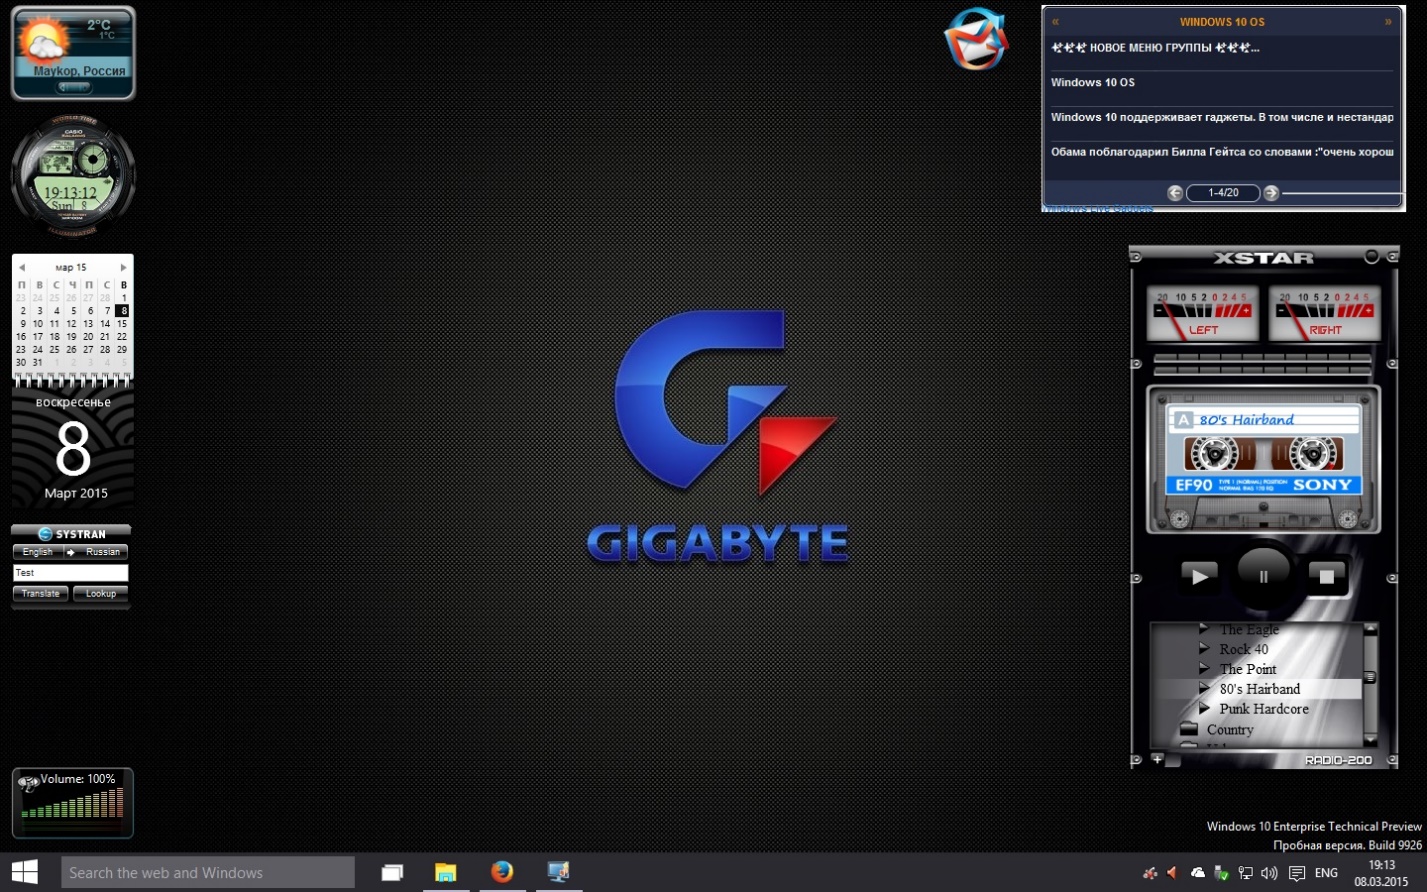Open the cloud icon in the system tray
This screenshot has width=1427, height=892.
[1197, 873]
